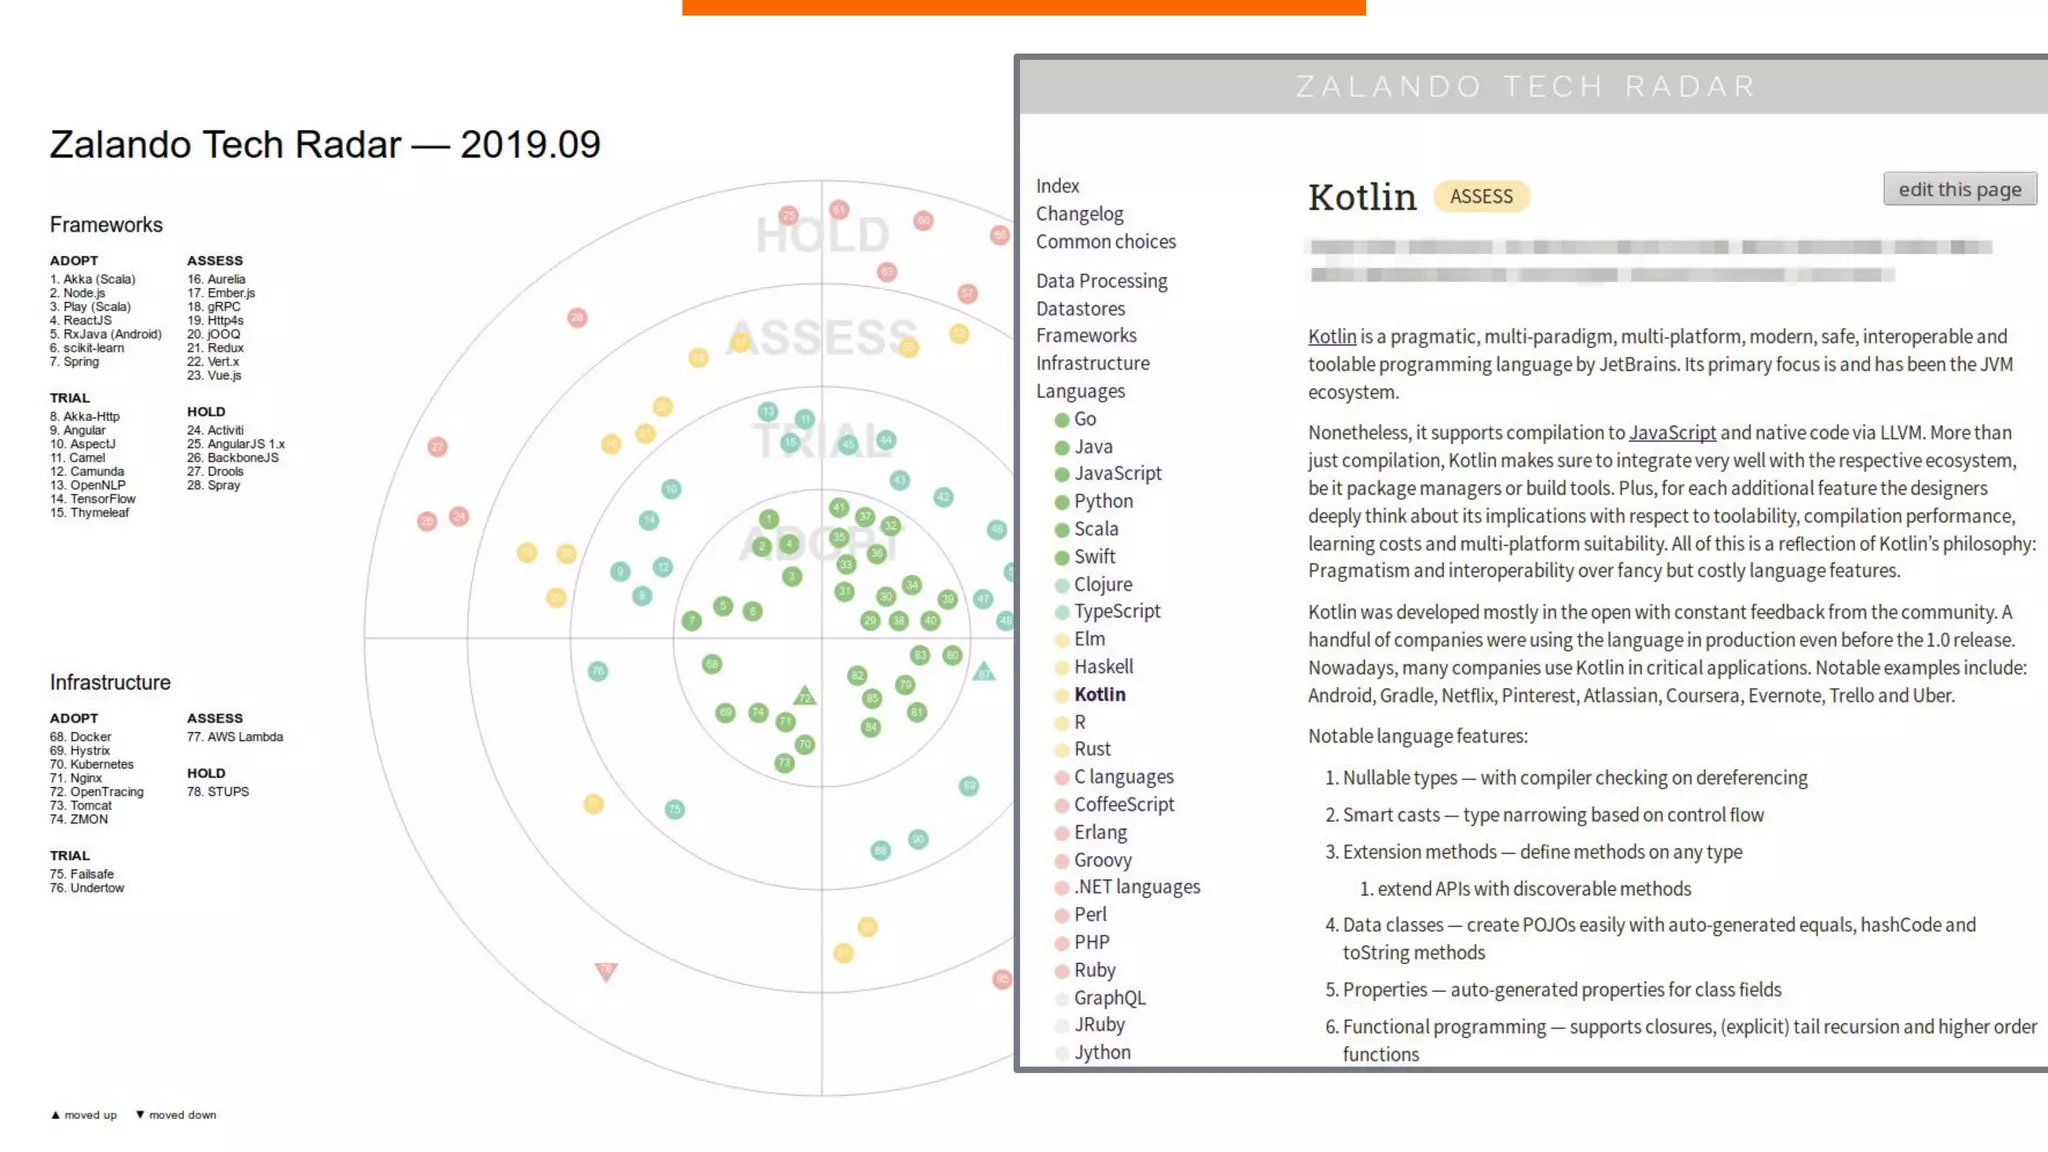Image resolution: width=2048 pixels, height=1152 pixels.
Task: Click the green status dot beside Go
Action: [1062, 420]
